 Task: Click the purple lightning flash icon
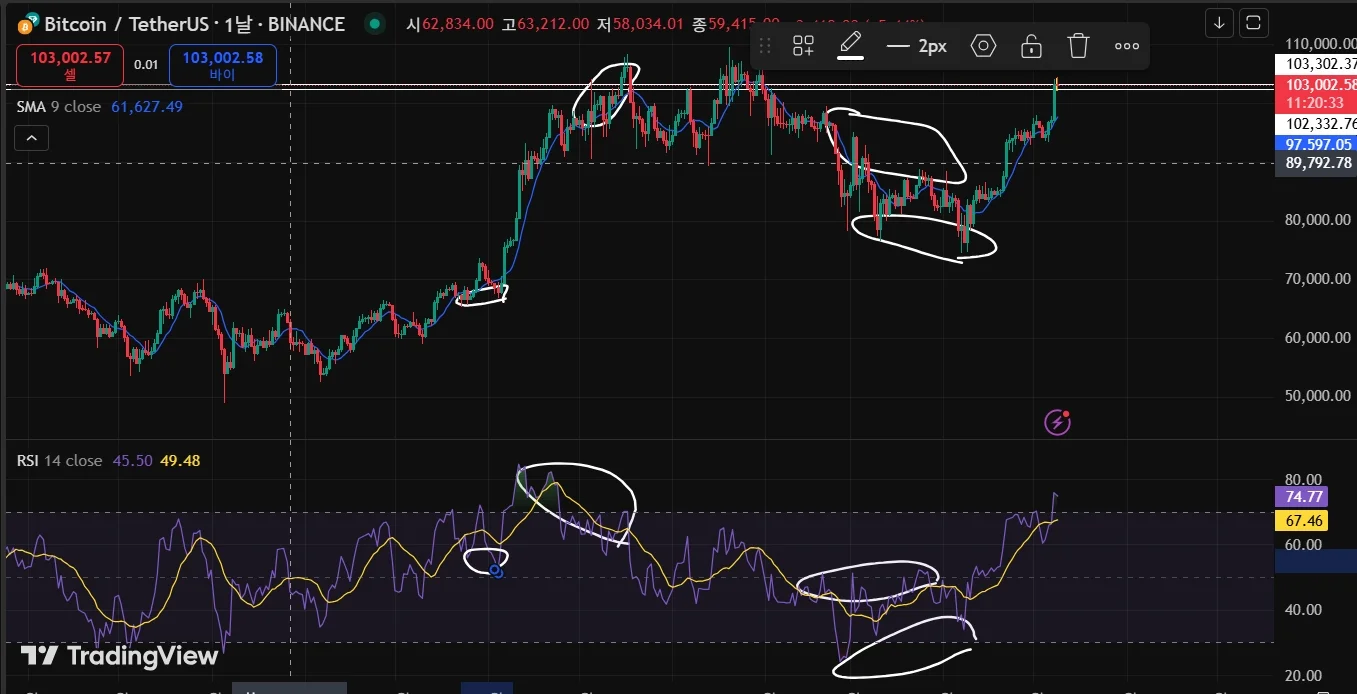tap(1057, 423)
